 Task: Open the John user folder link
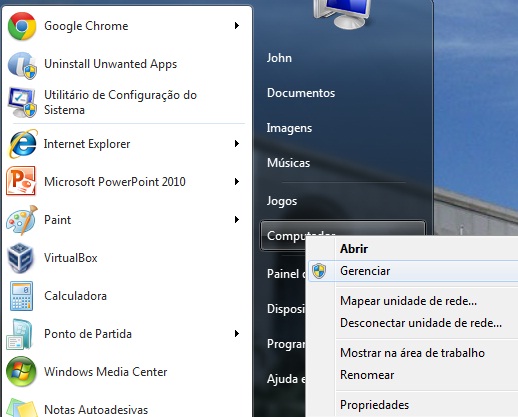tap(279, 58)
